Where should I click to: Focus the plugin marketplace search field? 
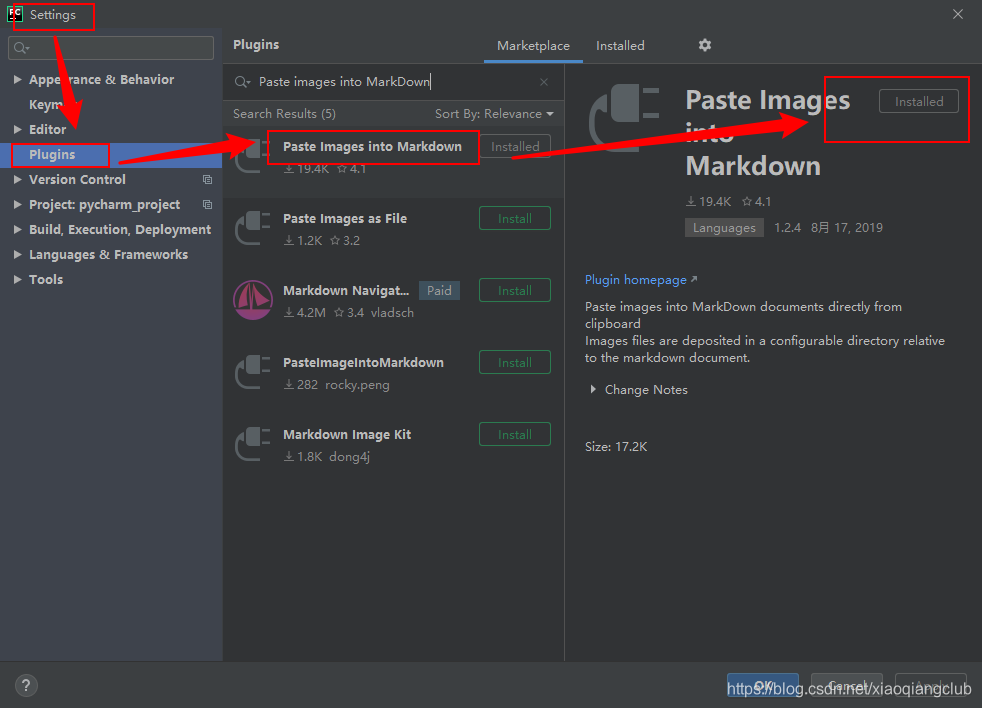[393, 82]
